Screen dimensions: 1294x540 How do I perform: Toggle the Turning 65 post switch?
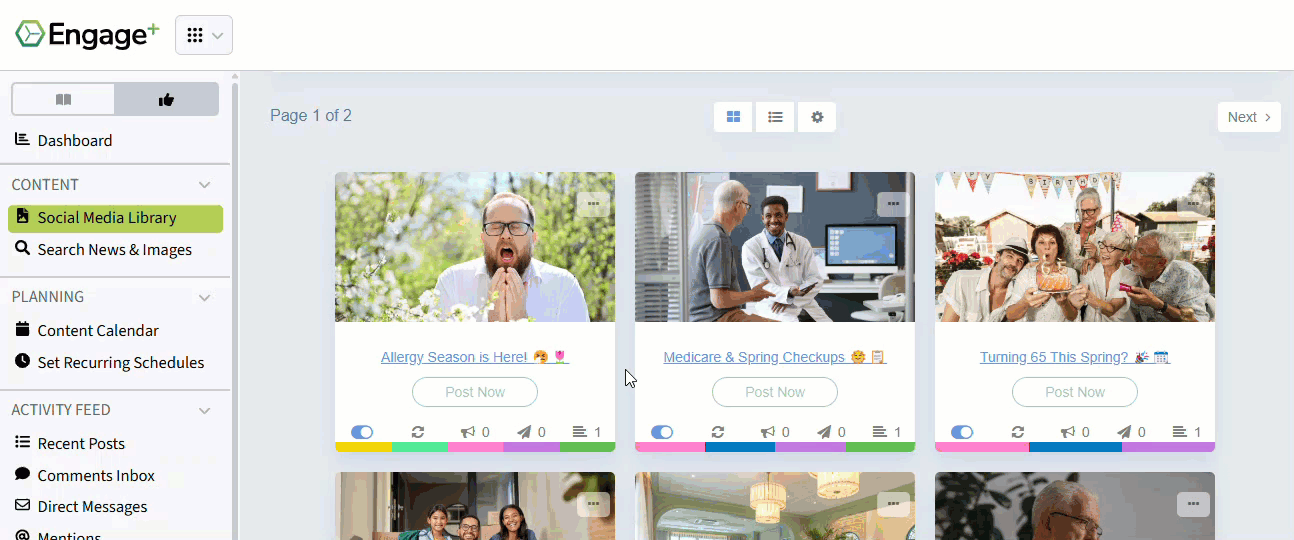click(x=962, y=432)
